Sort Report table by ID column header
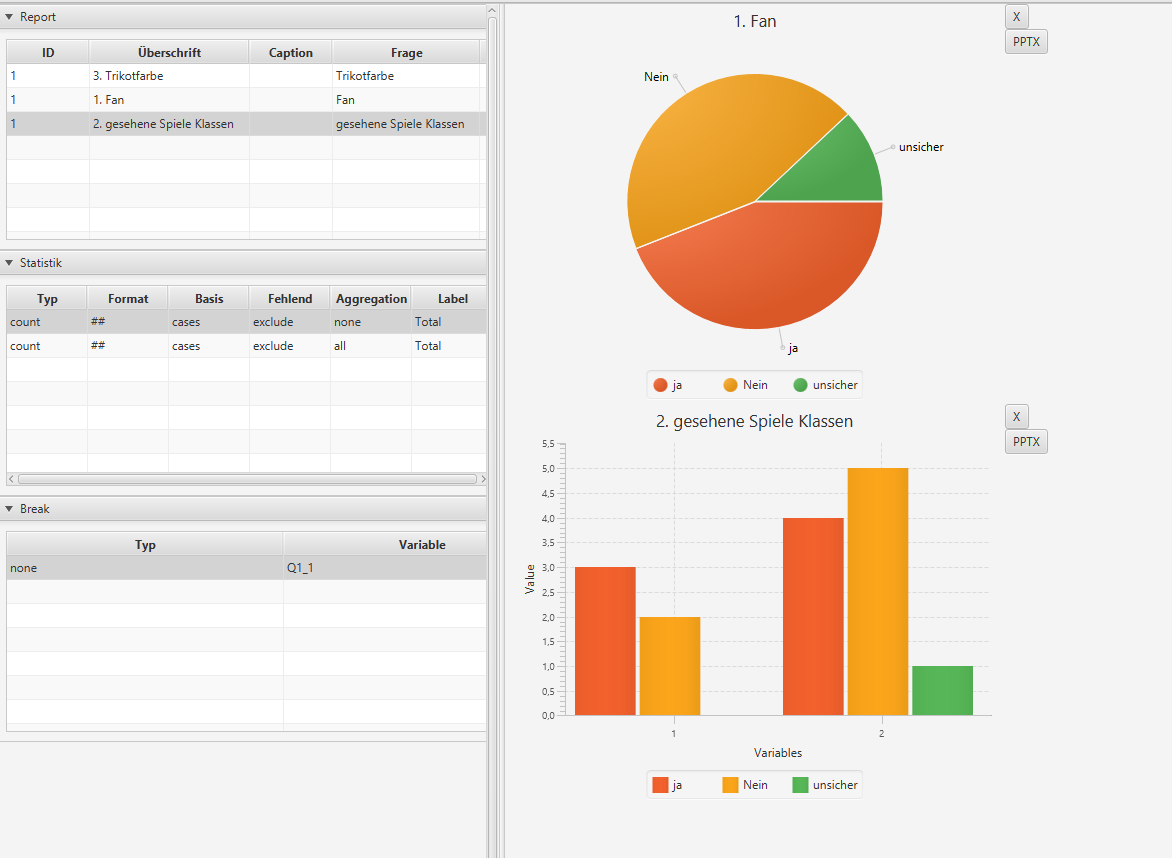This screenshot has width=1172, height=858. click(x=48, y=52)
